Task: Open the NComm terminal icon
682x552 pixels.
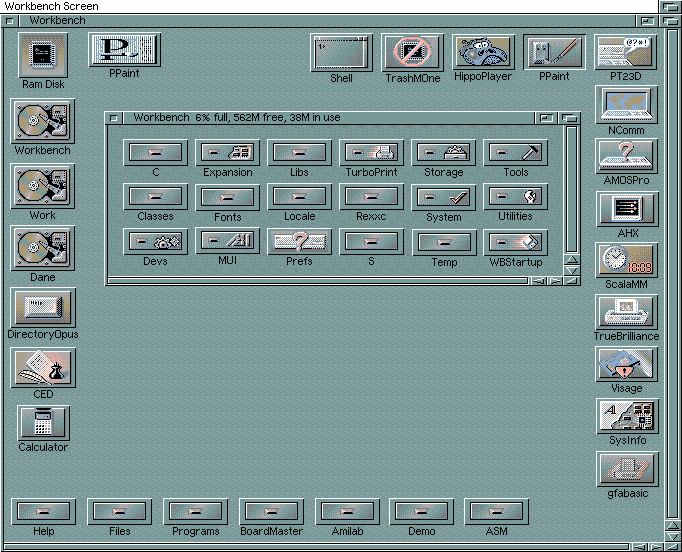Action: pos(626,104)
